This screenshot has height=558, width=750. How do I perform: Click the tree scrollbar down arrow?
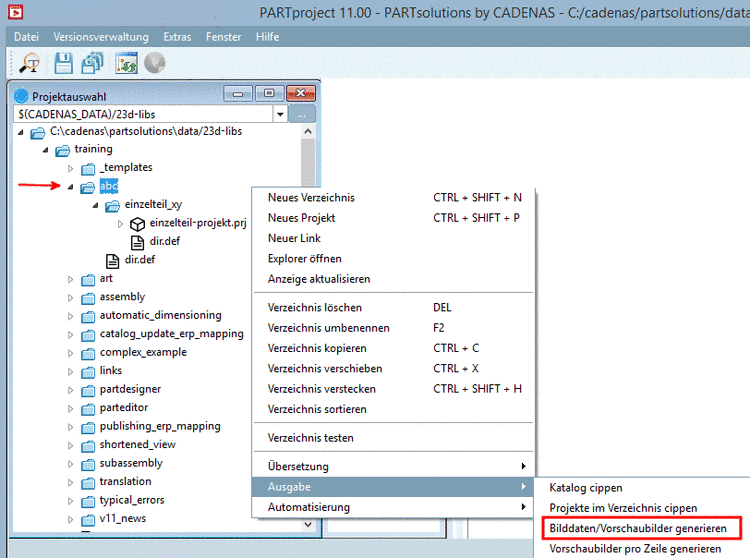pyautogui.click(x=308, y=525)
